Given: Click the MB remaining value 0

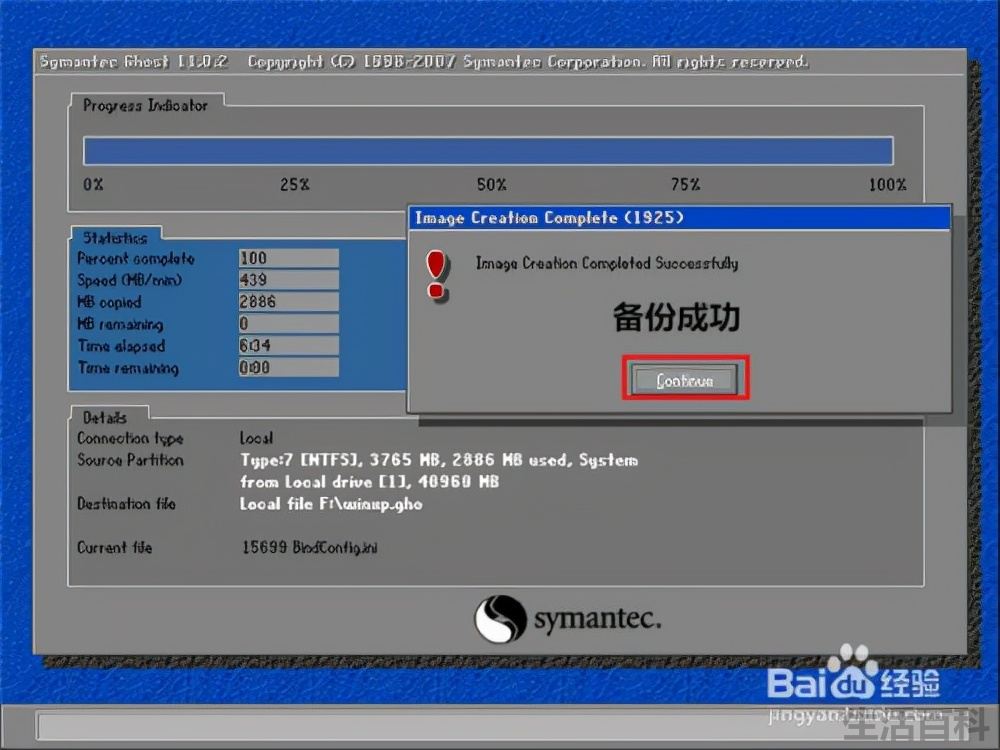Looking at the screenshot, I should (288, 323).
